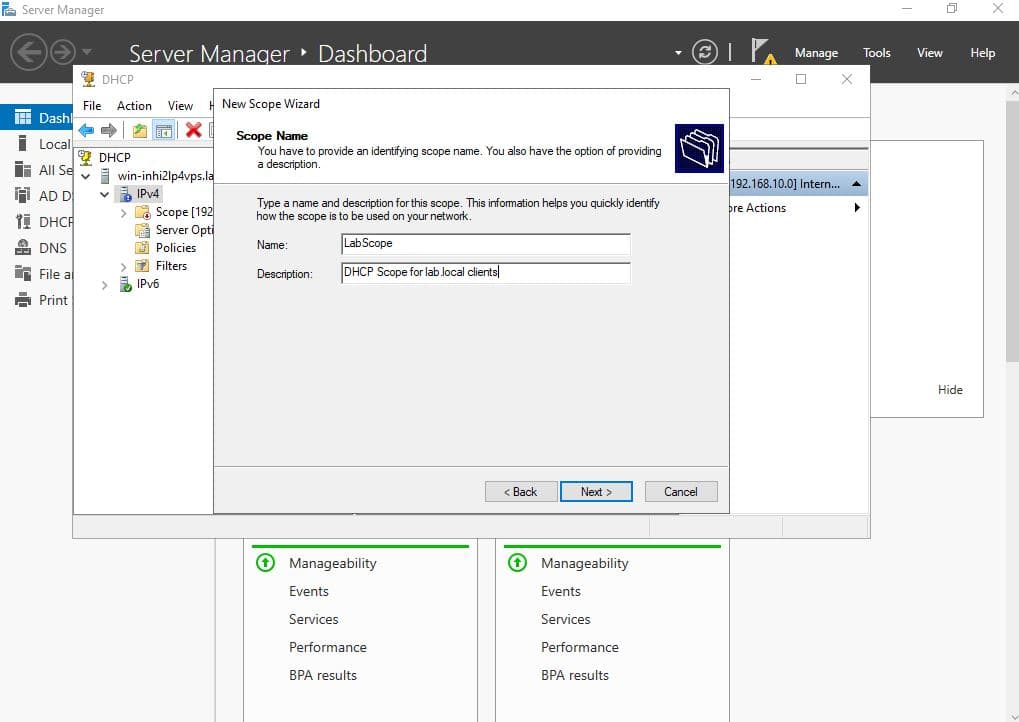Collapse the IPv4 tree node
The image size is (1019, 722).
coord(105,194)
